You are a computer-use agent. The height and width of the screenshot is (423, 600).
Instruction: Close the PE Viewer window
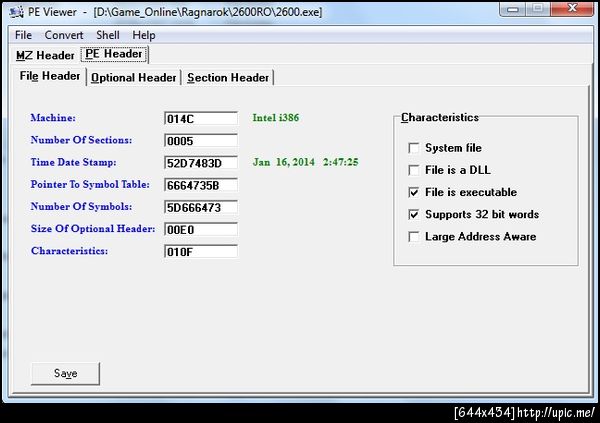coord(572,9)
